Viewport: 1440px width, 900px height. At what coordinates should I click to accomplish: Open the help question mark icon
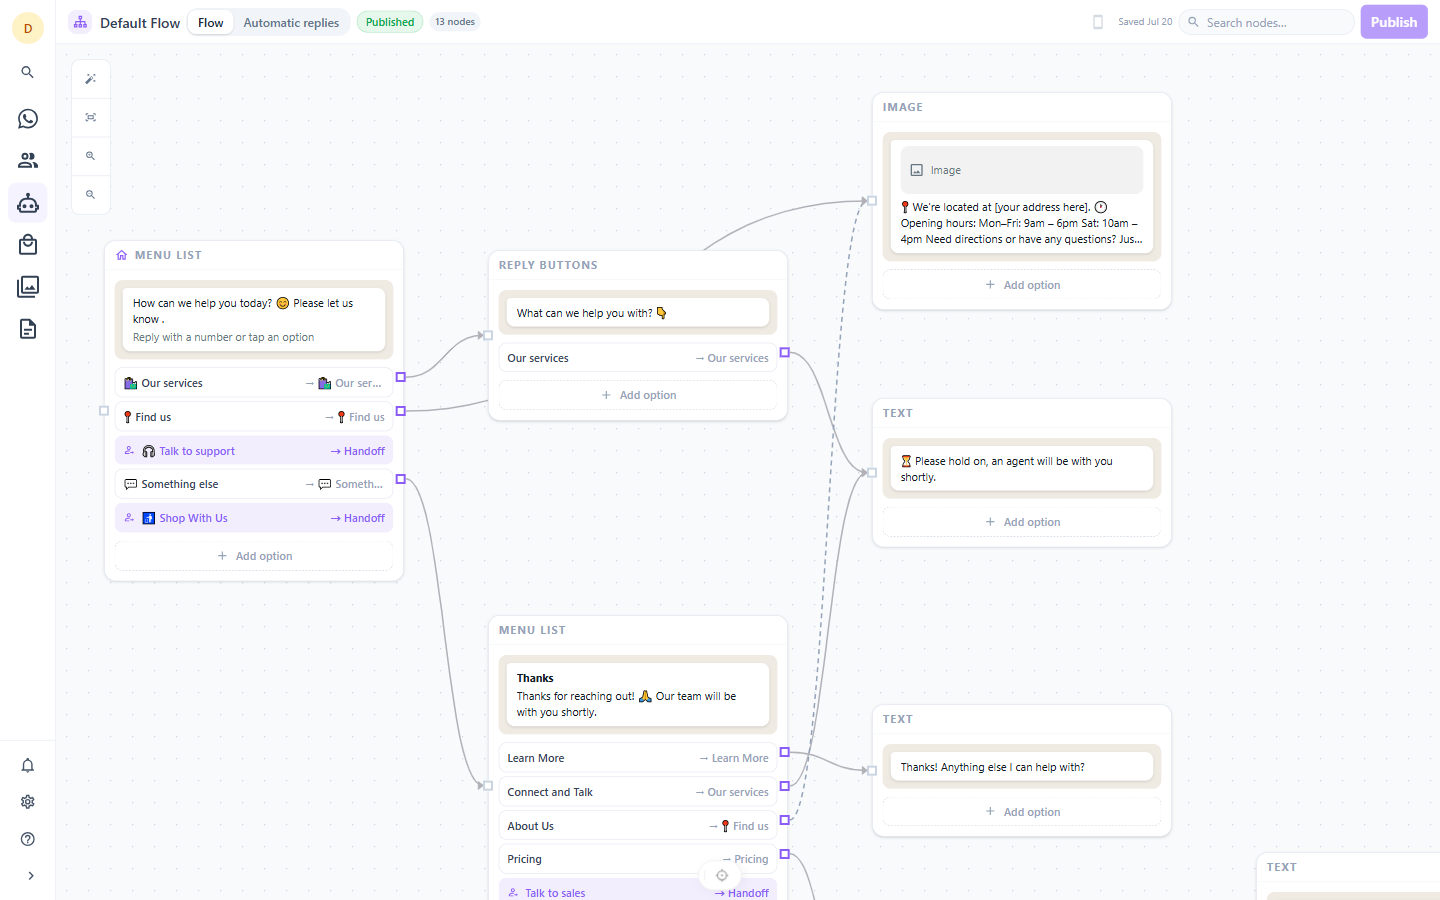click(28, 839)
